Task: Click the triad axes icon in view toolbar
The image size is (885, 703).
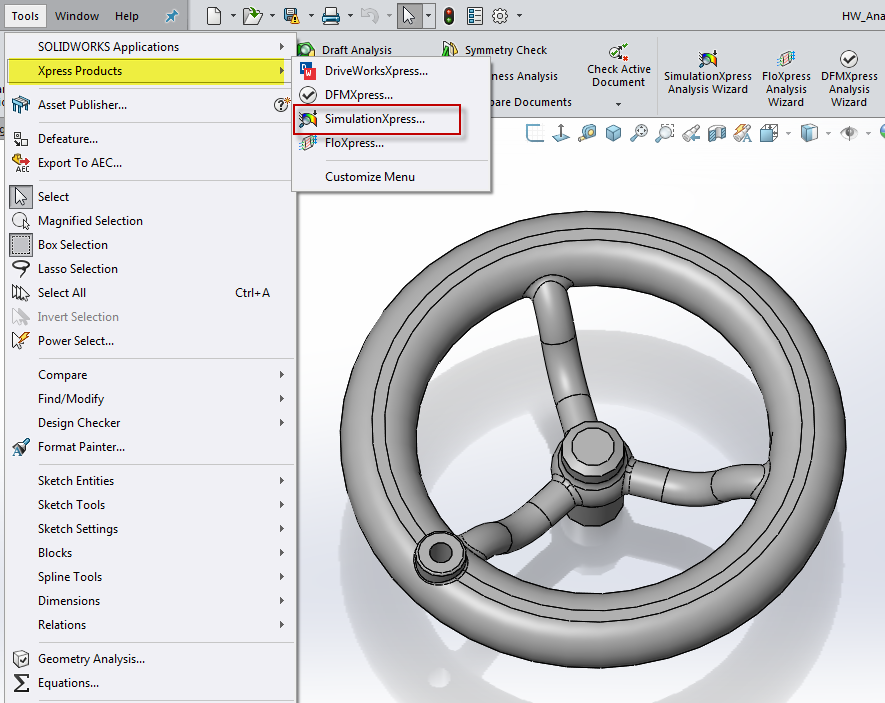Action: click(560, 134)
